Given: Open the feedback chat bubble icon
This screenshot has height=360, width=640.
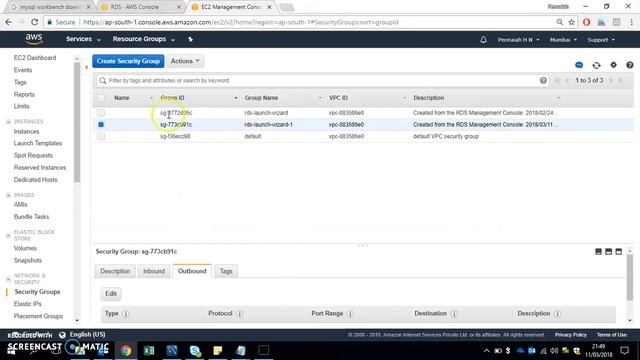Looking at the screenshot, I should (x=579, y=65).
